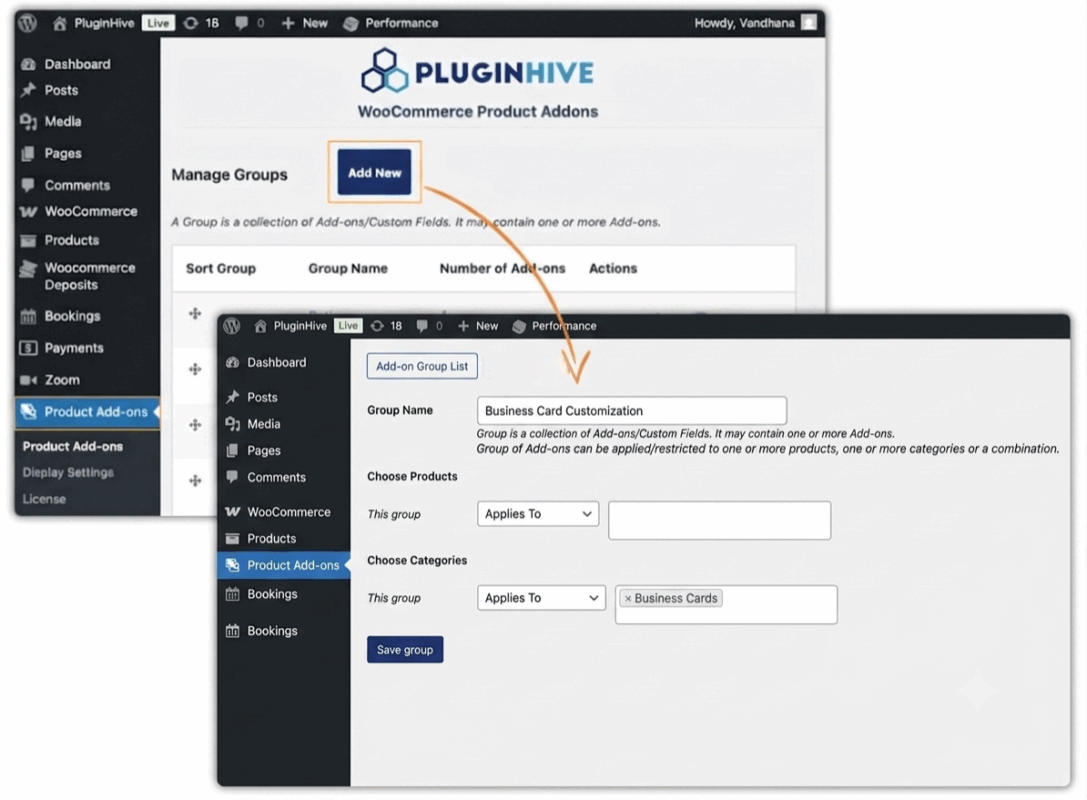Click third sort group move handle
Viewport: 1087px width, 800px height.
coord(195,425)
